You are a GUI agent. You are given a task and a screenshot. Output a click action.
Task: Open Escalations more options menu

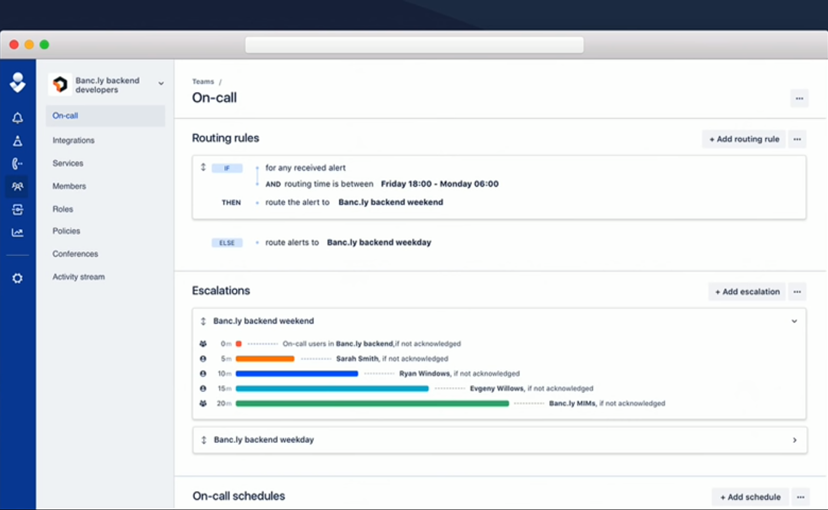click(x=797, y=291)
